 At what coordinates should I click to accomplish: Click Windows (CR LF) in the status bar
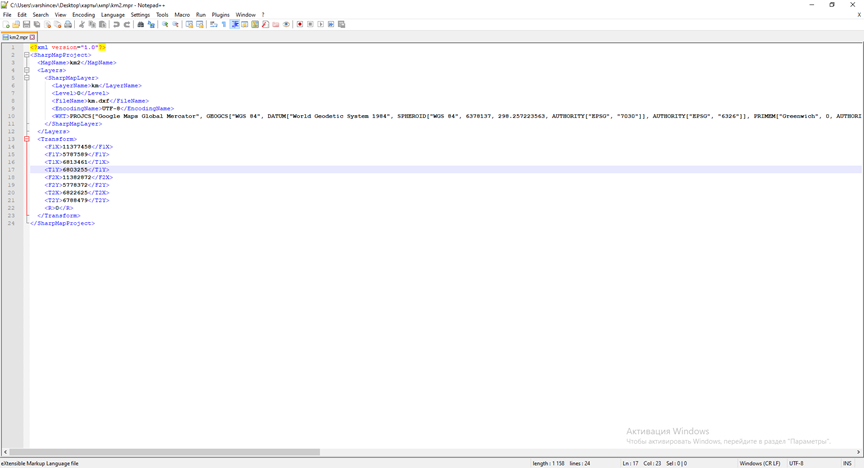tap(759, 463)
